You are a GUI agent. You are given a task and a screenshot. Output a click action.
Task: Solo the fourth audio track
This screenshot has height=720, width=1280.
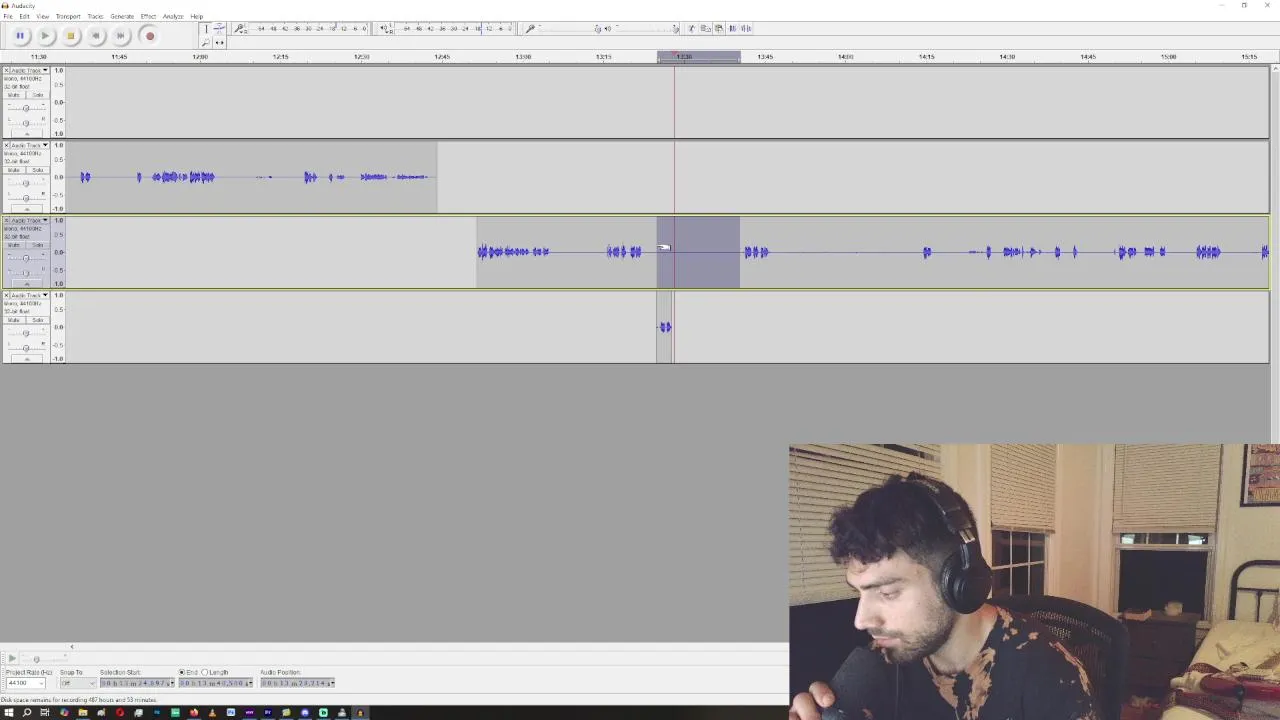click(x=37, y=320)
